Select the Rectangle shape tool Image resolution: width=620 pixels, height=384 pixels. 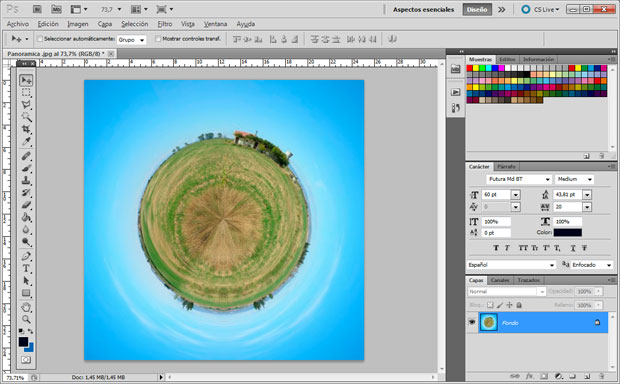26,293
